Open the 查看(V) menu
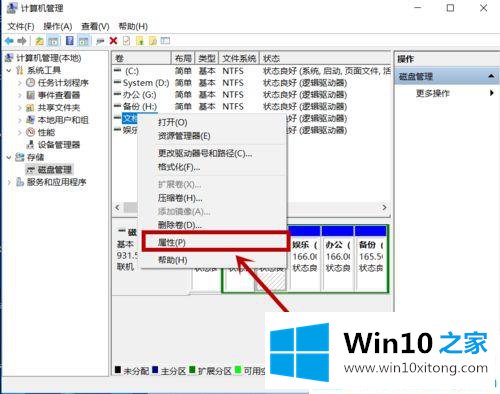The width and height of the screenshot is (500, 394). point(95,26)
